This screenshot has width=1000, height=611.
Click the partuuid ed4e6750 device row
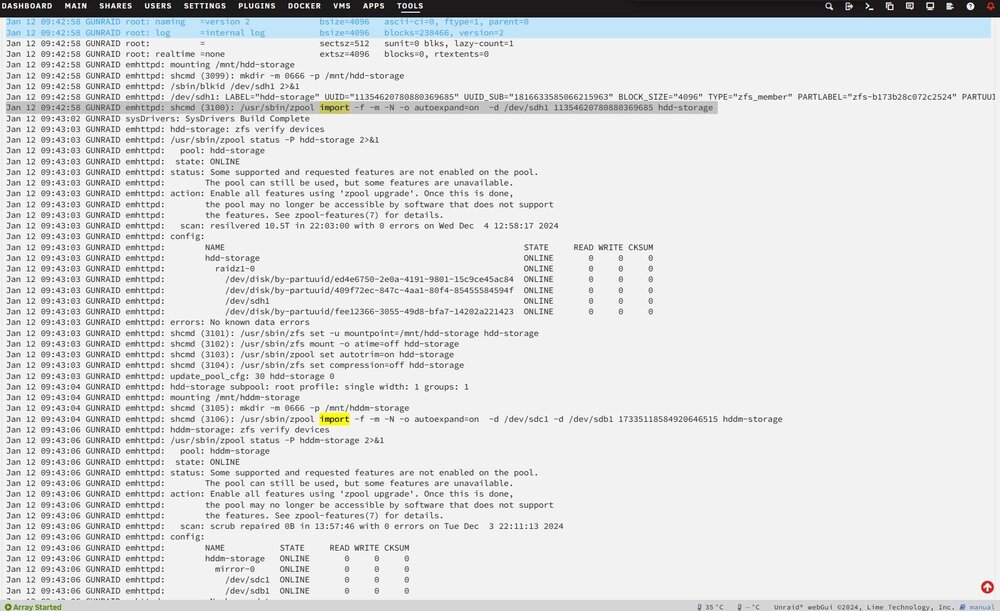329,279
